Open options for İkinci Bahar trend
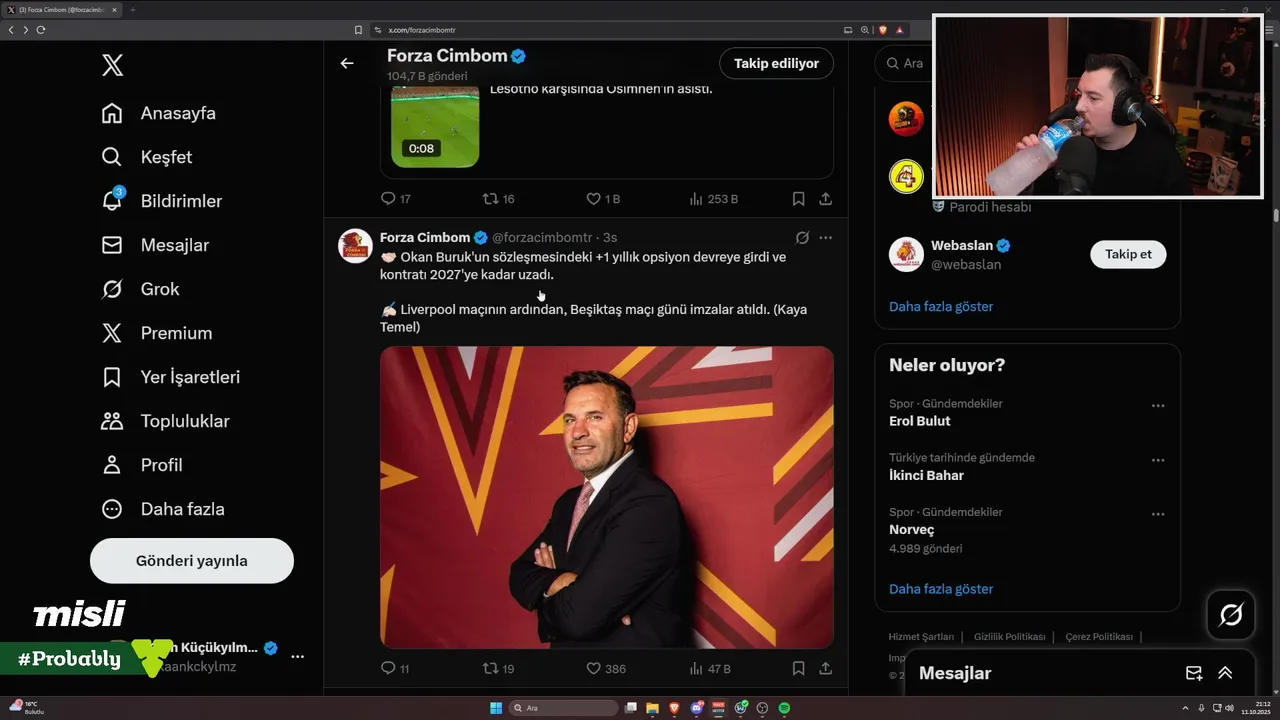Screen dimensions: 1280x720 (1158, 460)
